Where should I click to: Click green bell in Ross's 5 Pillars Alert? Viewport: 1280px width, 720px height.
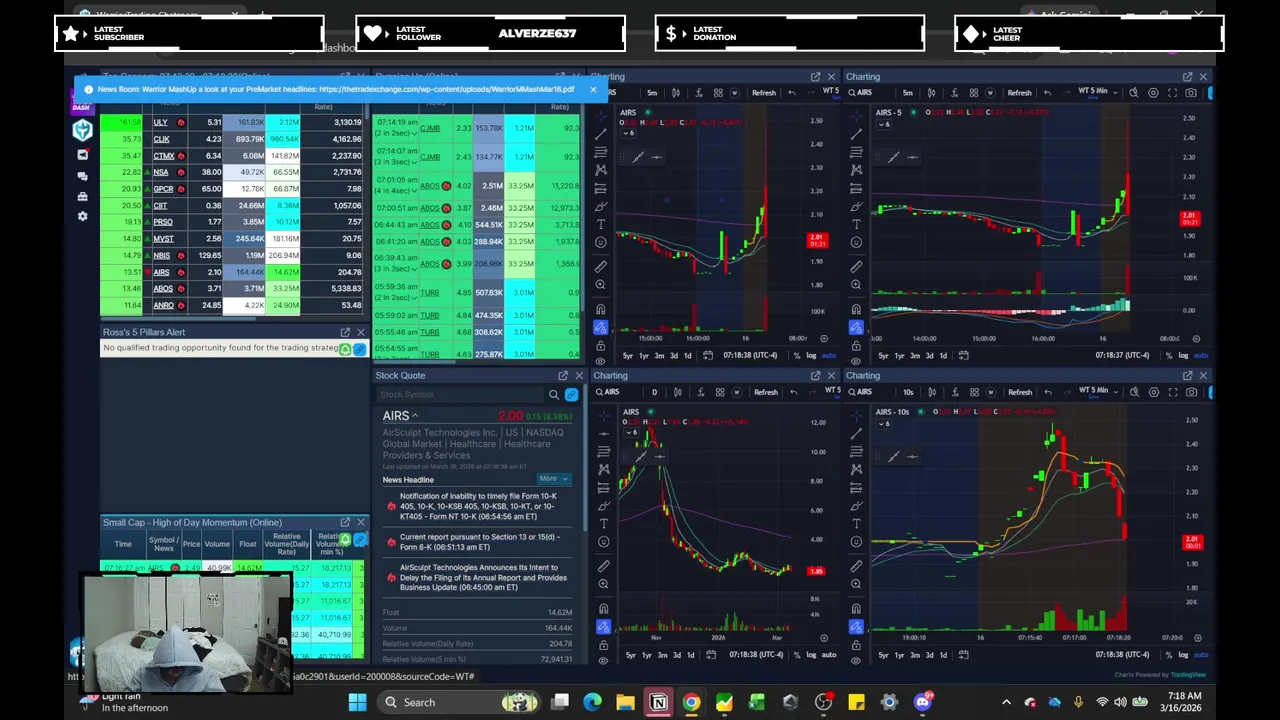click(x=345, y=348)
